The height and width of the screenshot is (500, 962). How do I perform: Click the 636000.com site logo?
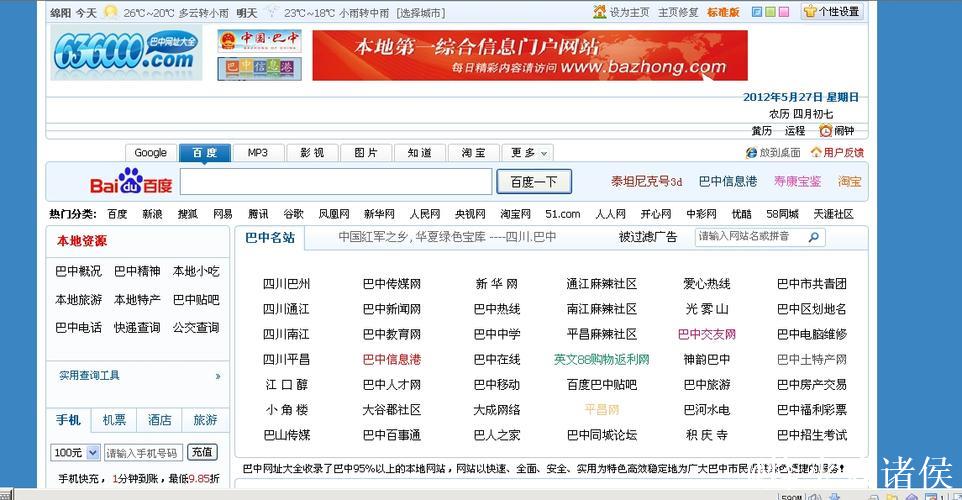(x=126, y=53)
